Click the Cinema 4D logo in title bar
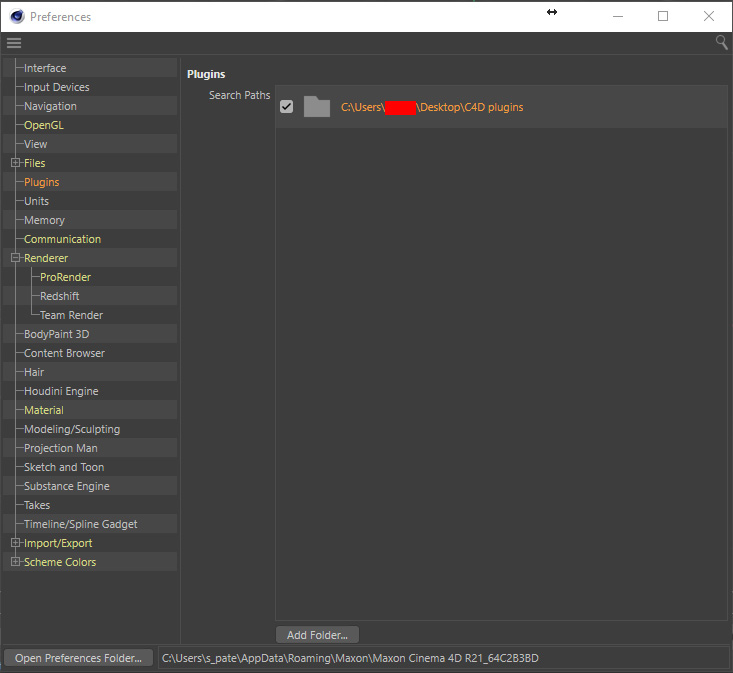The image size is (733, 673). pos(16,16)
